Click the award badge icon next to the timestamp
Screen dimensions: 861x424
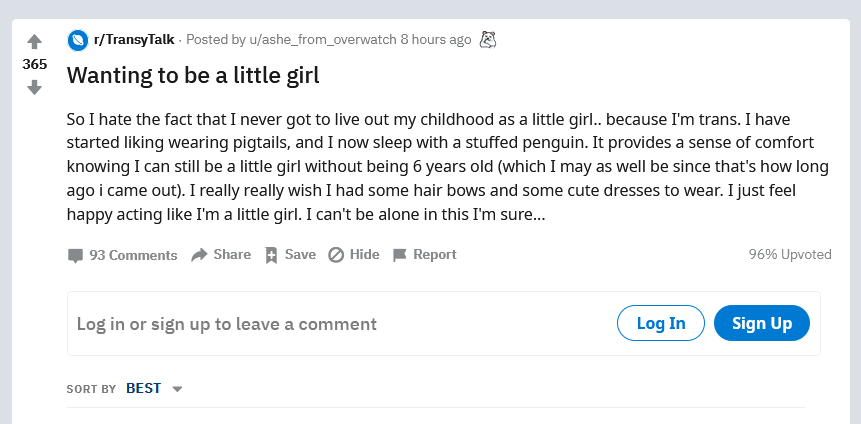tap(488, 40)
